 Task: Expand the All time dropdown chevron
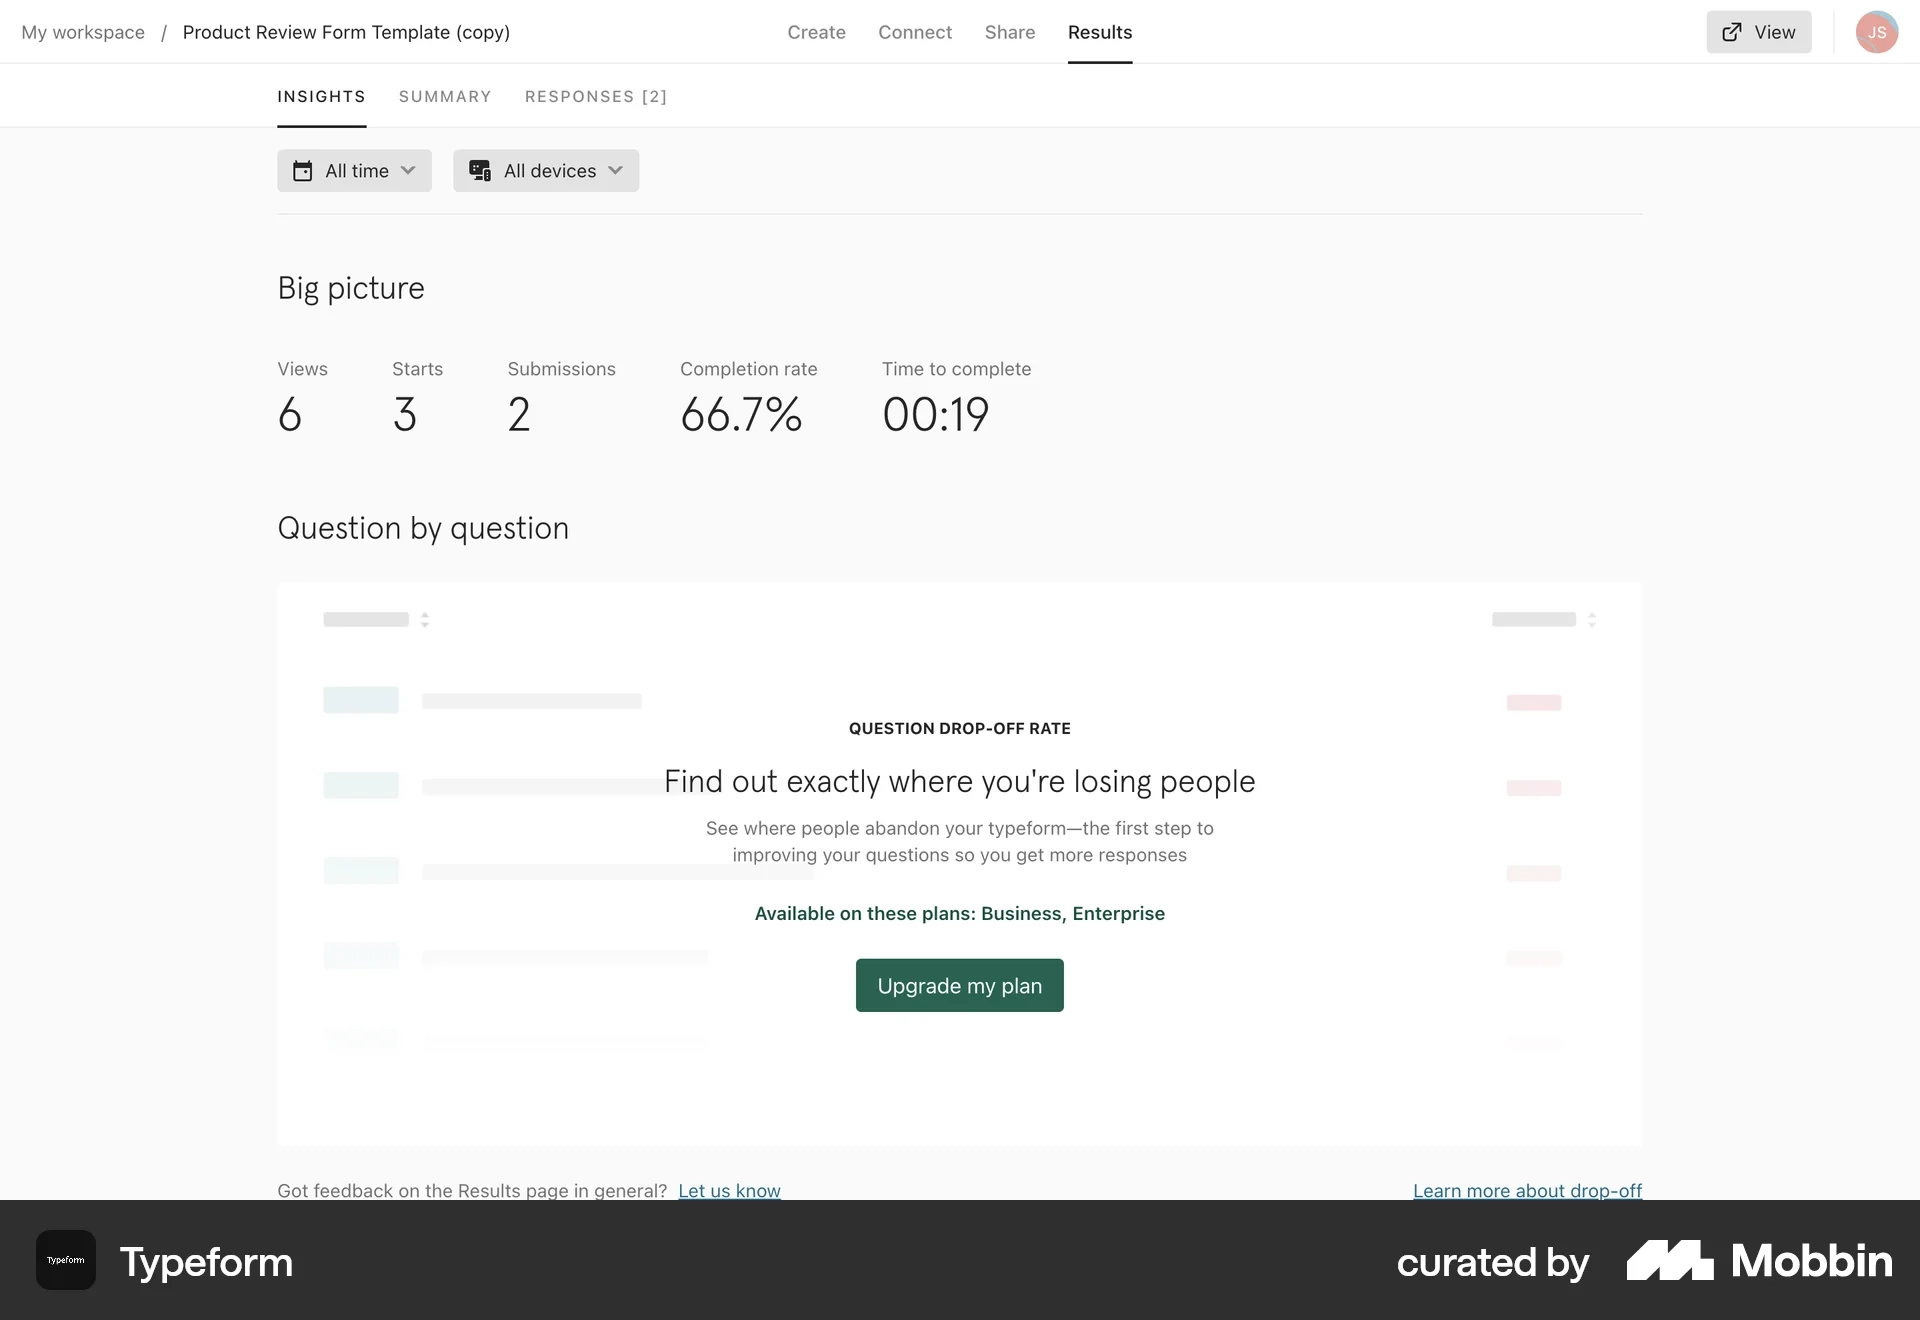tap(408, 171)
